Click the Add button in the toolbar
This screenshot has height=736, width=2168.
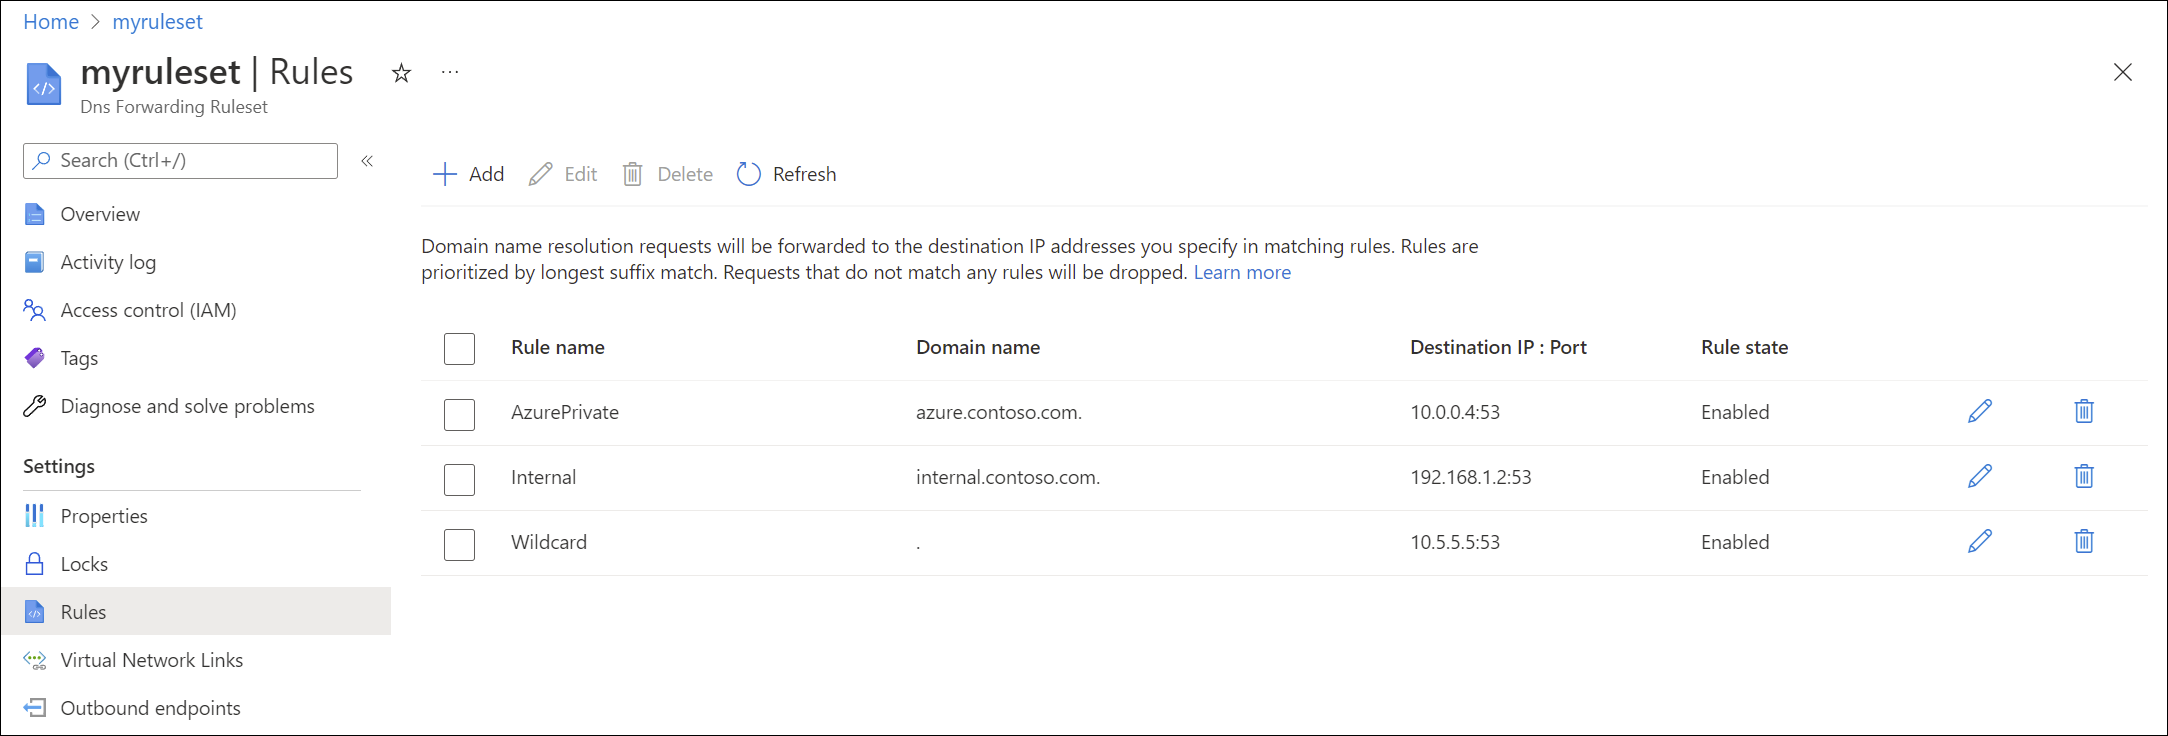468,174
